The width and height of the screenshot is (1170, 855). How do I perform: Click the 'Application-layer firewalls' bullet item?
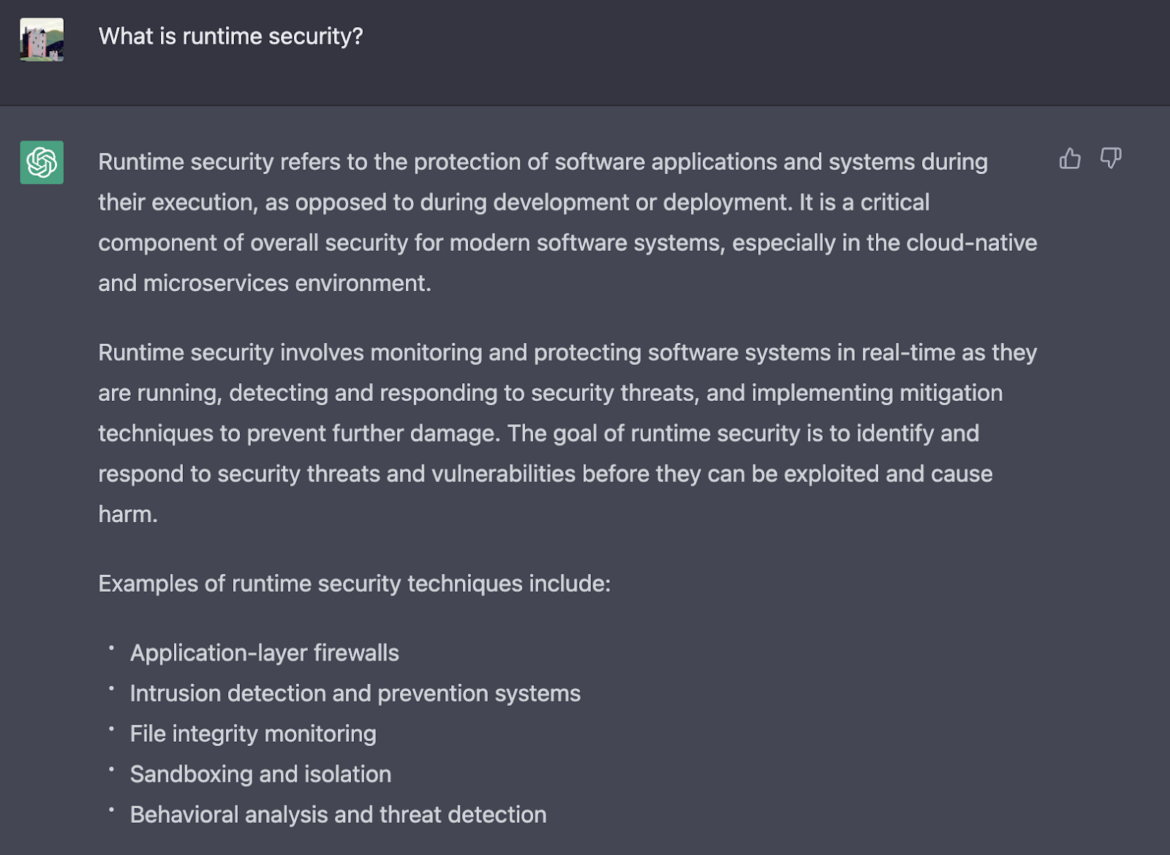coord(264,653)
